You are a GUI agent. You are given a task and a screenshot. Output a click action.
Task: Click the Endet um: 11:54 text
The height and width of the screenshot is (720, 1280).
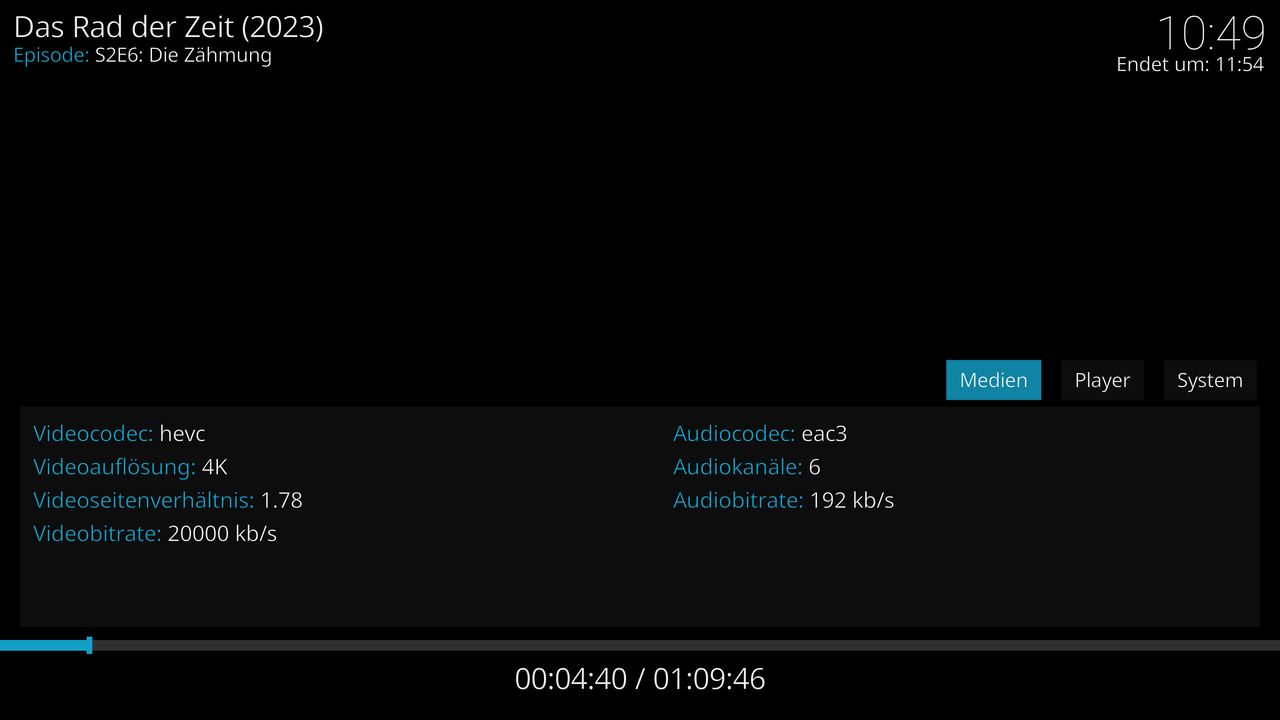point(1190,64)
